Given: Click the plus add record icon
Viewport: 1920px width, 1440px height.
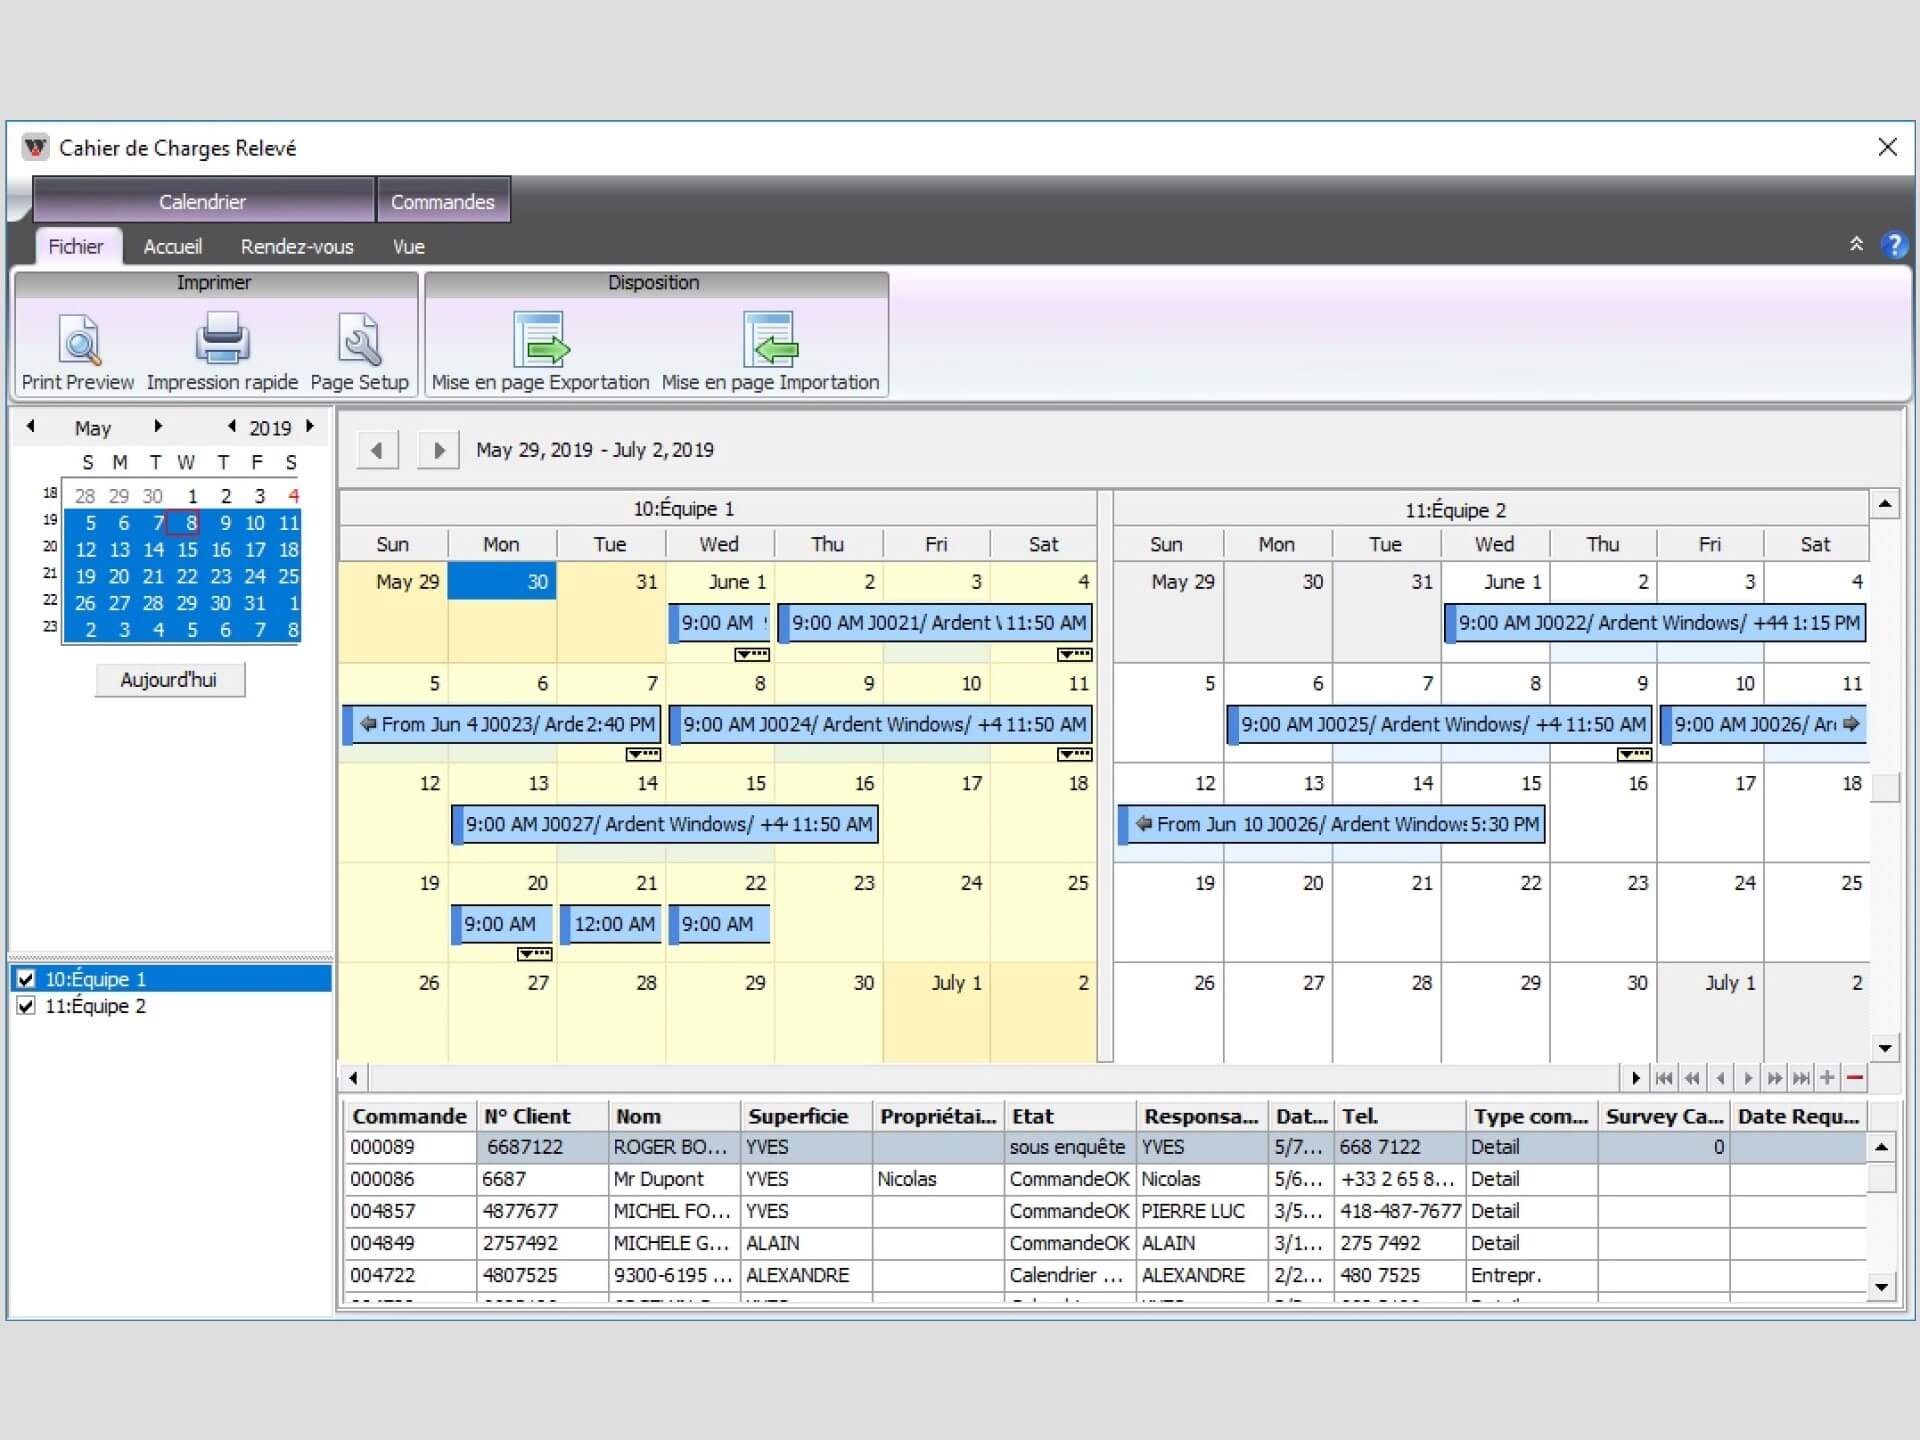Looking at the screenshot, I should 1827,1078.
